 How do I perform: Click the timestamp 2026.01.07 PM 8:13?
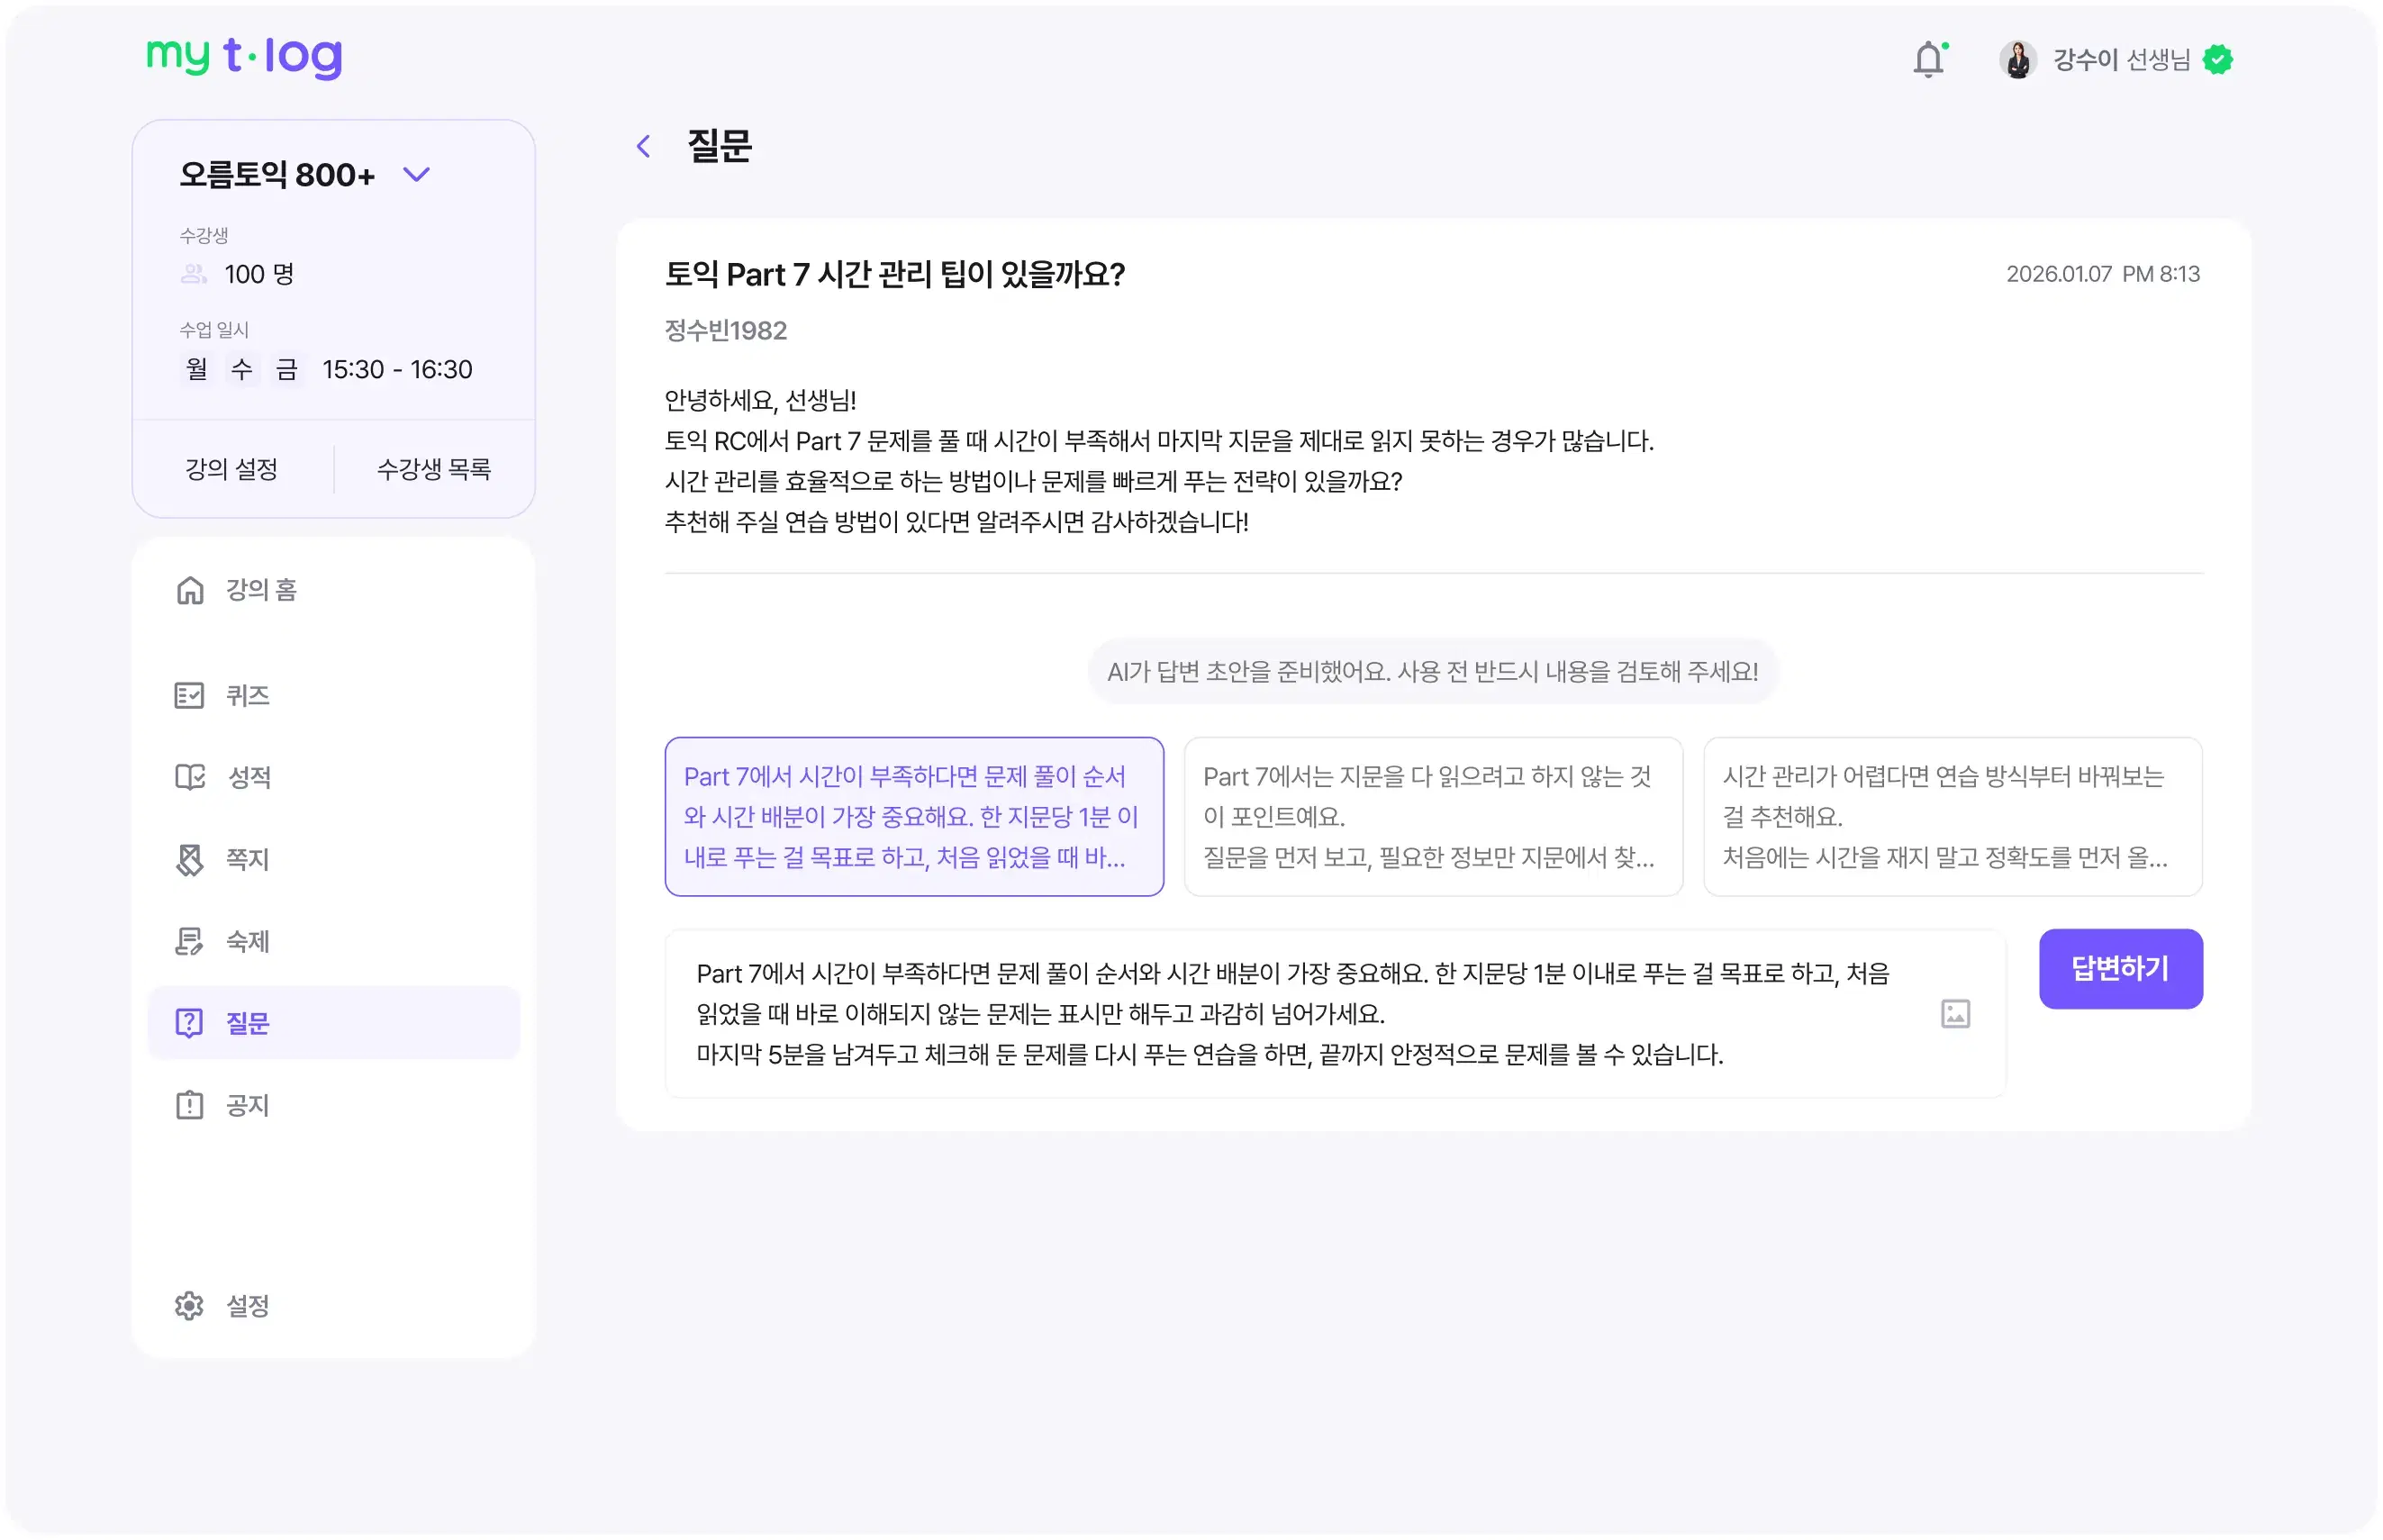[2103, 274]
